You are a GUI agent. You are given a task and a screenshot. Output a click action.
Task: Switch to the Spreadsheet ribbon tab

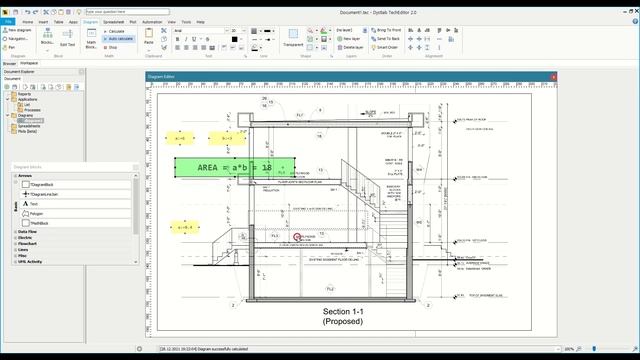[x=113, y=22]
